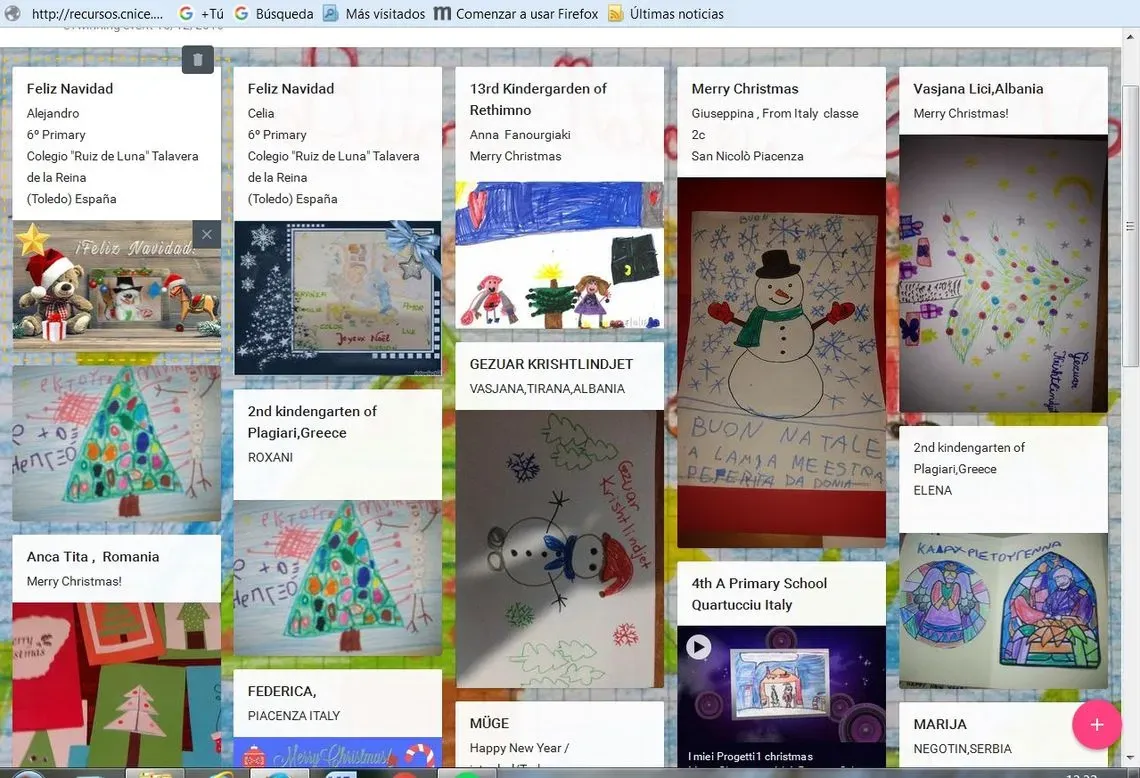
Task: Open the Más visitados bookmark
Action: click(x=374, y=13)
